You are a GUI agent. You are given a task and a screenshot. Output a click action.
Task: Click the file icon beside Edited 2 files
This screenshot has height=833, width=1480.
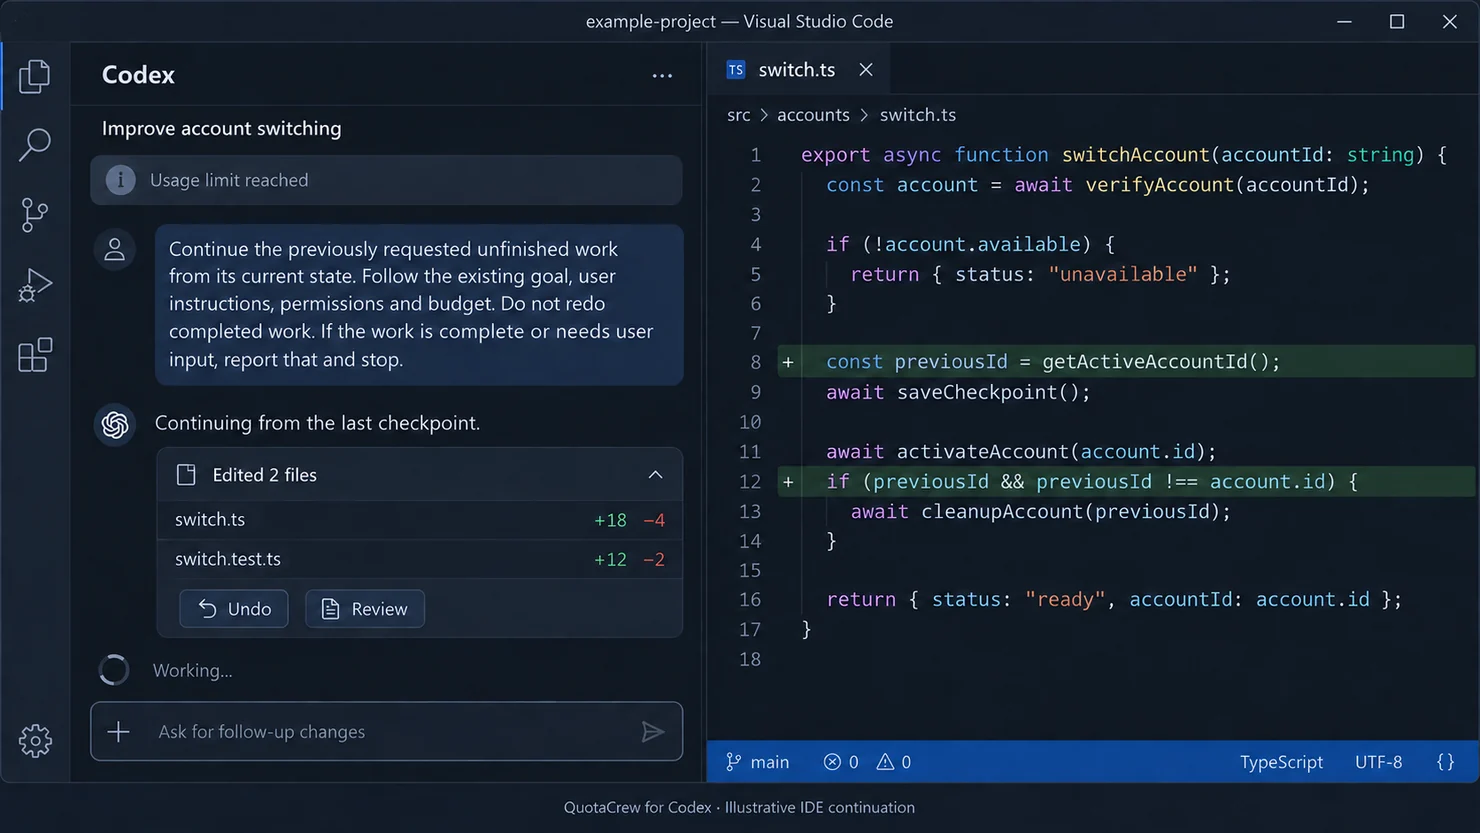(x=186, y=475)
